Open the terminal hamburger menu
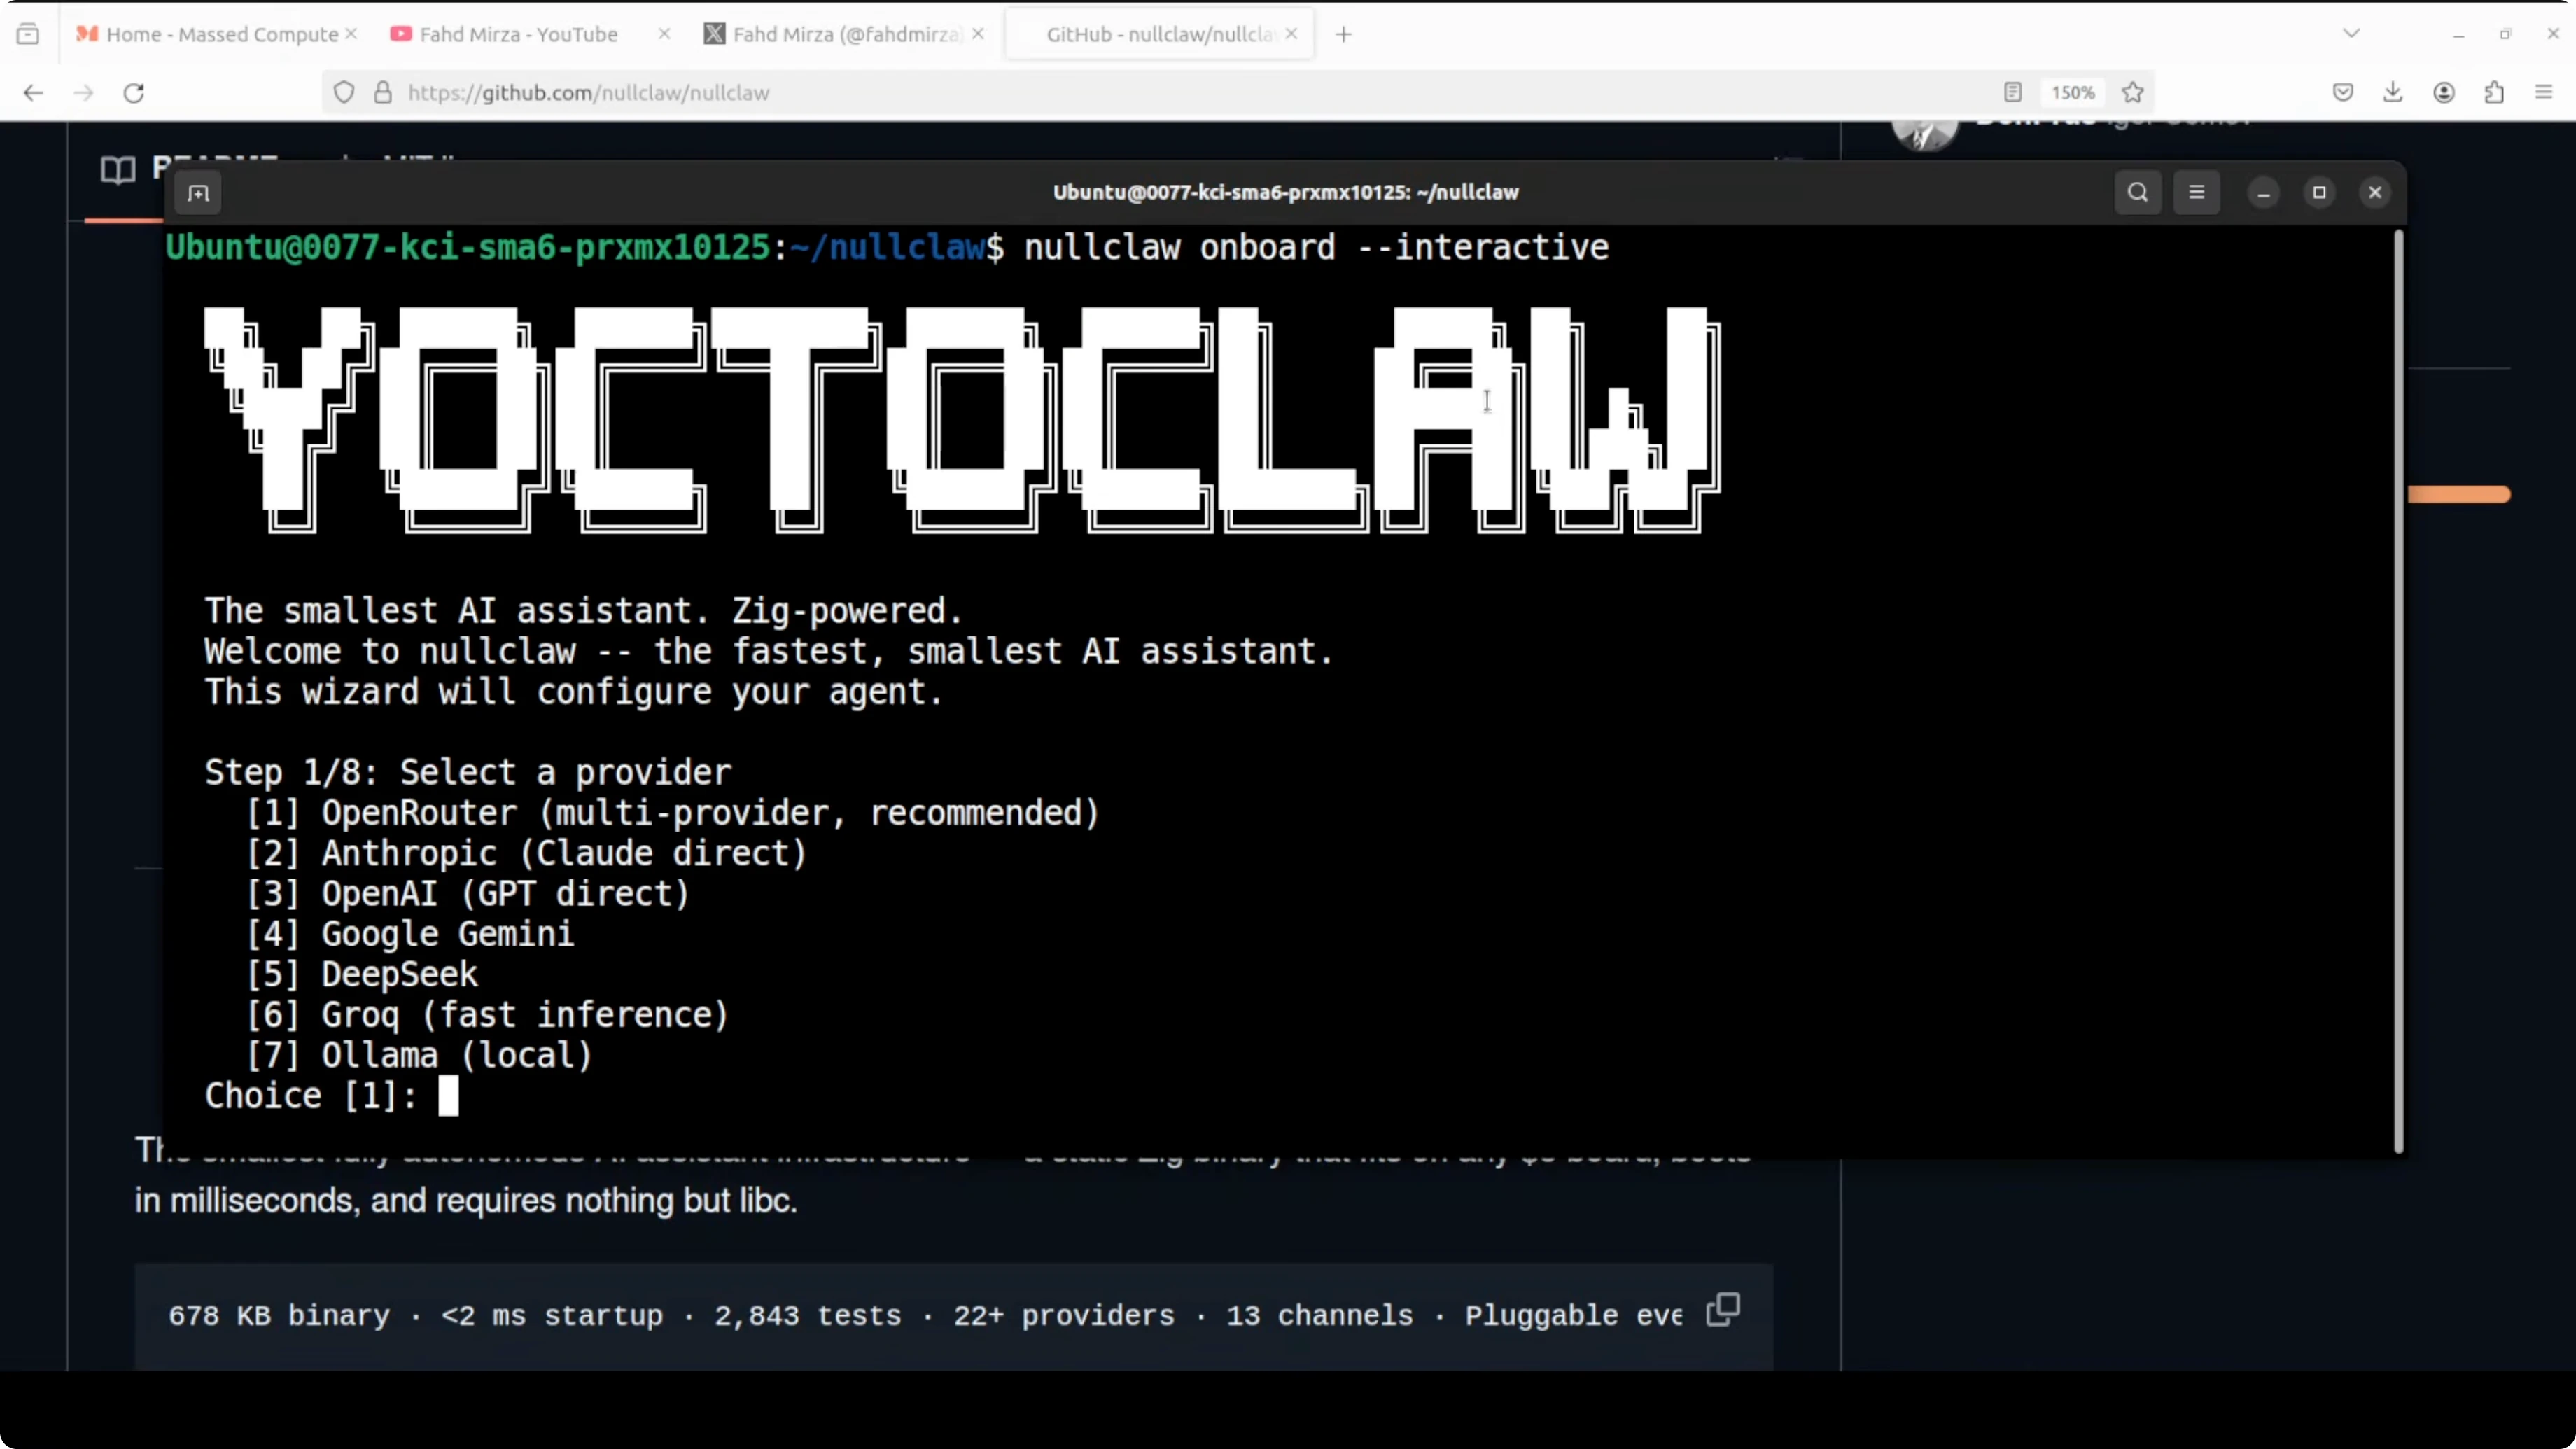The width and height of the screenshot is (2576, 1449). tap(2196, 192)
